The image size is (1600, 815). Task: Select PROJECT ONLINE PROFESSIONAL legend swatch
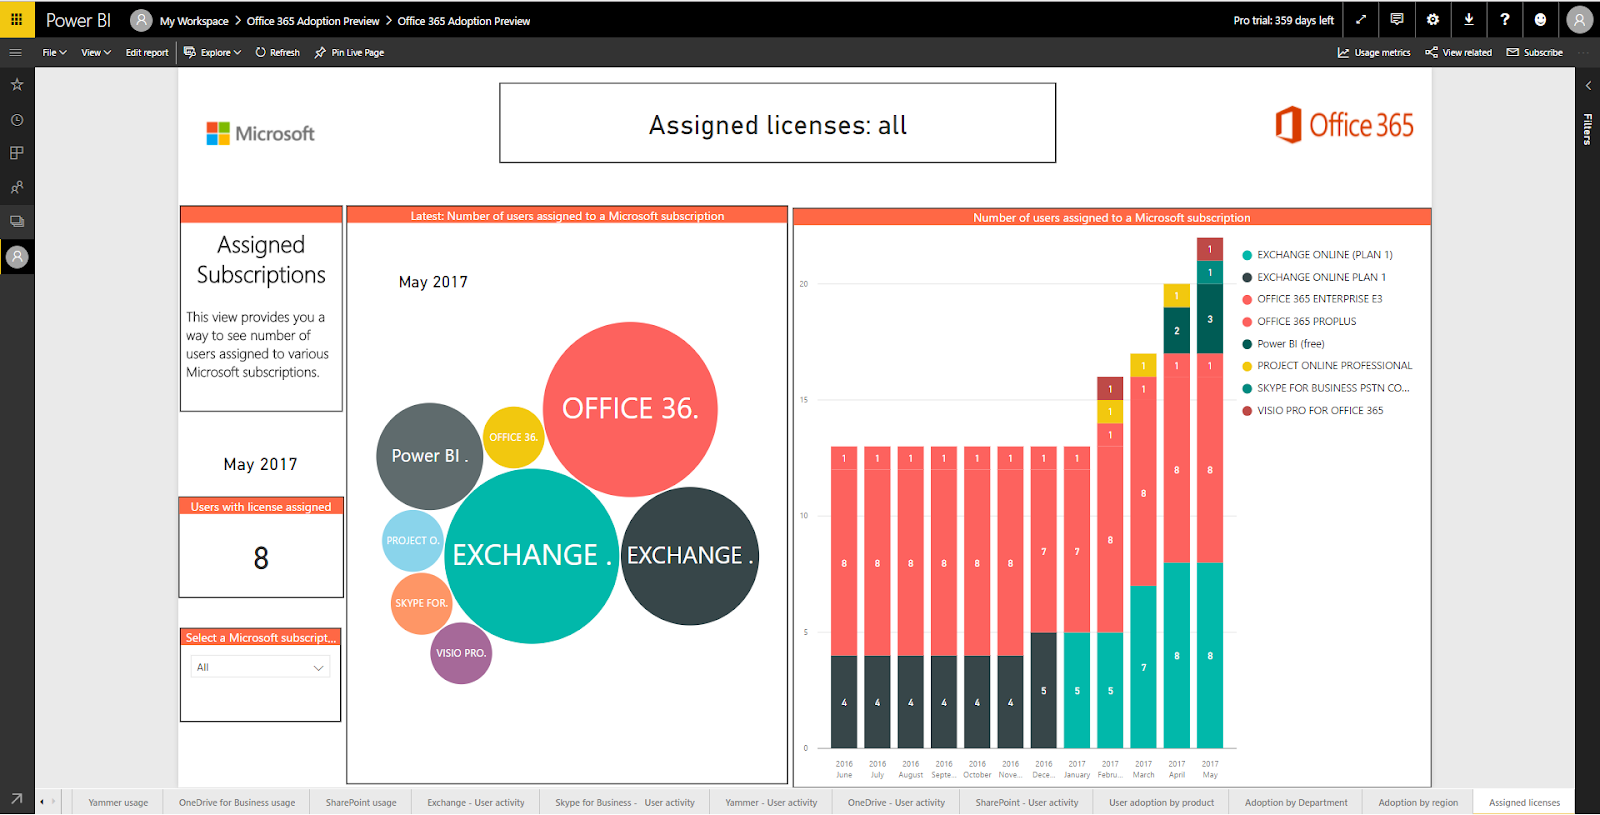1247,366
